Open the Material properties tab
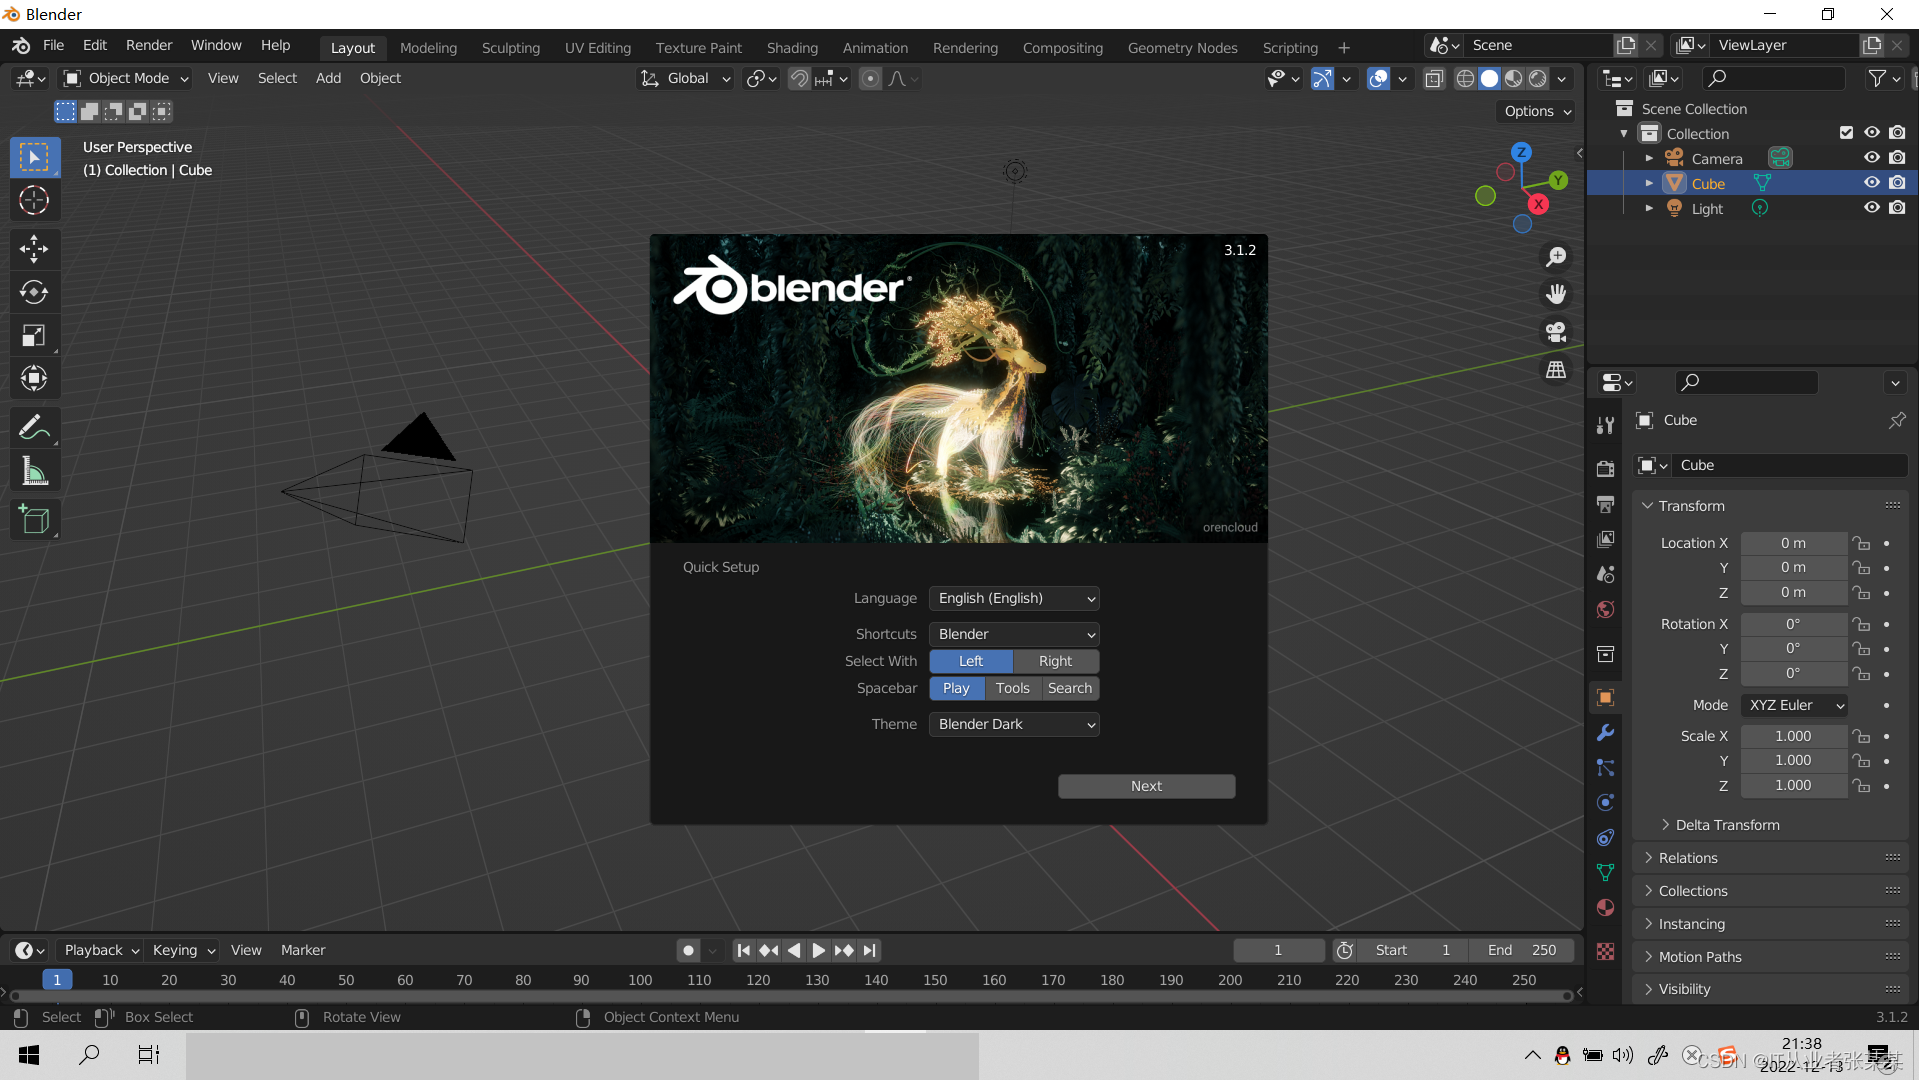This screenshot has width=1919, height=1080. point(1605,907)
